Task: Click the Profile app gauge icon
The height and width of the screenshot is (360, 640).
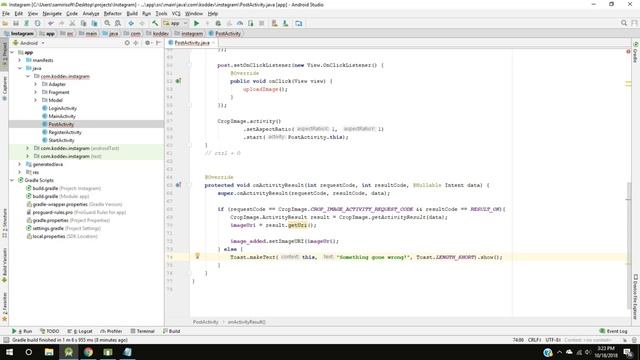Action: 240,23
